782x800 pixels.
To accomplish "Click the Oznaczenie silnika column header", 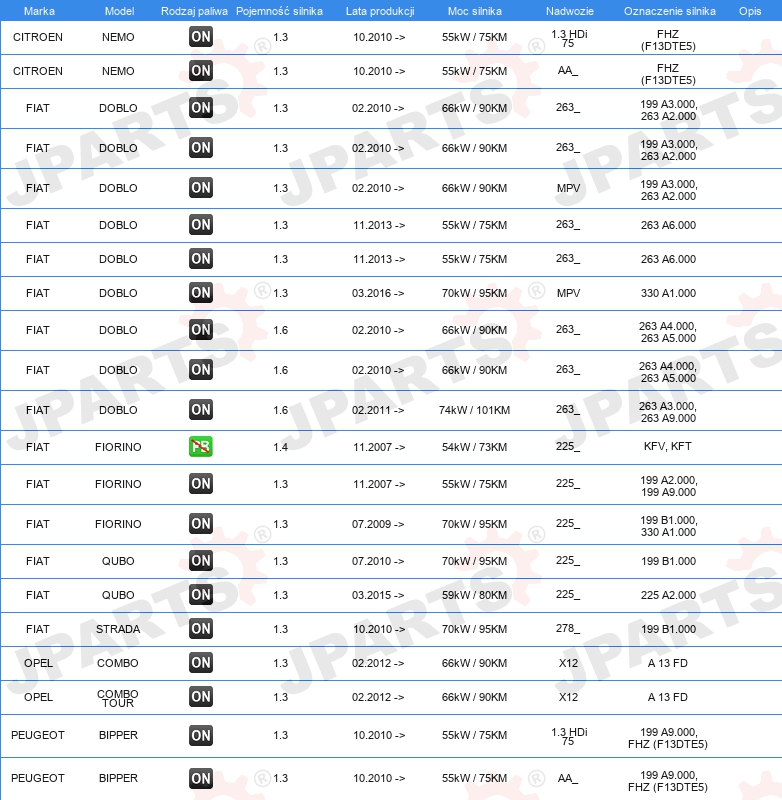I will pyautogui.click(x=670, y=11).
